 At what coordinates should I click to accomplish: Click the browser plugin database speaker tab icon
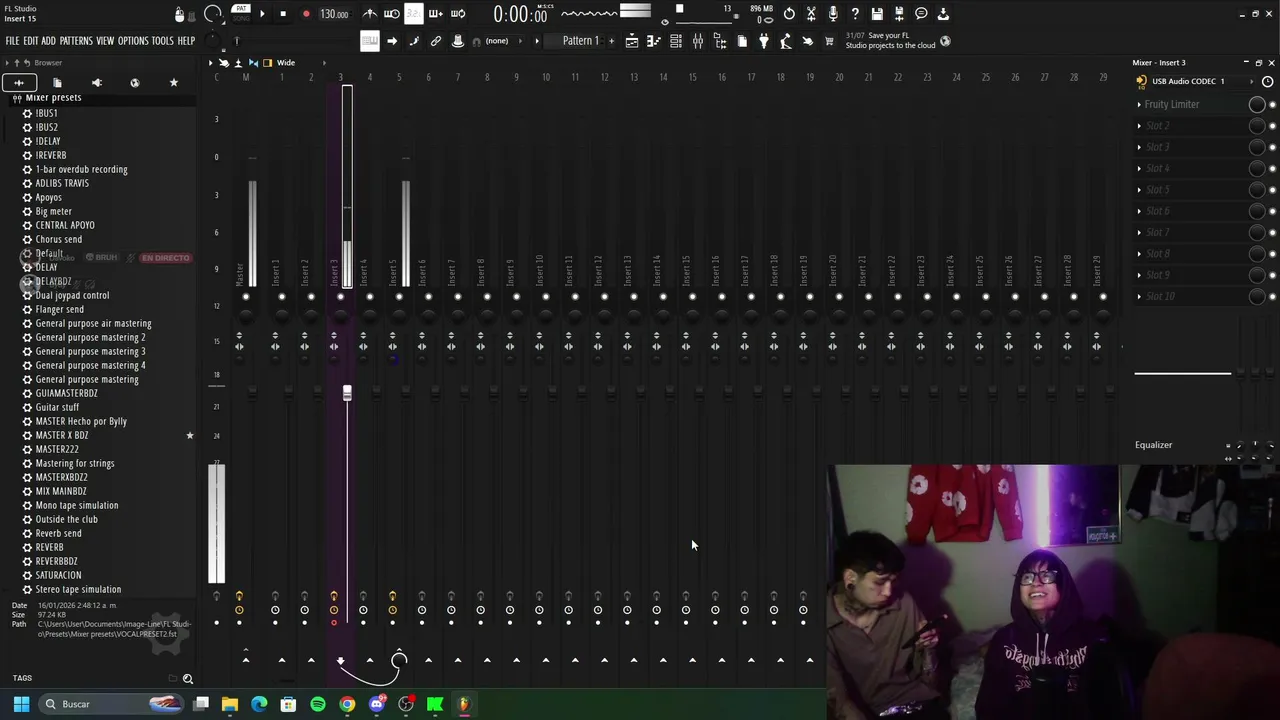pos(97,83)
